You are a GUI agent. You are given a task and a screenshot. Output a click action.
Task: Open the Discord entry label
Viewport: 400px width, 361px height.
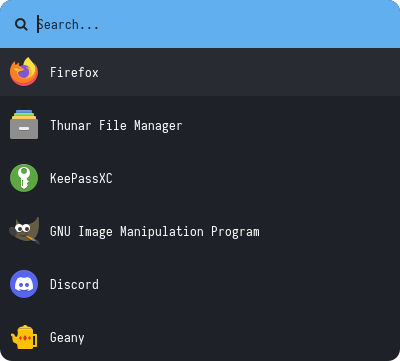click(74, 284)
